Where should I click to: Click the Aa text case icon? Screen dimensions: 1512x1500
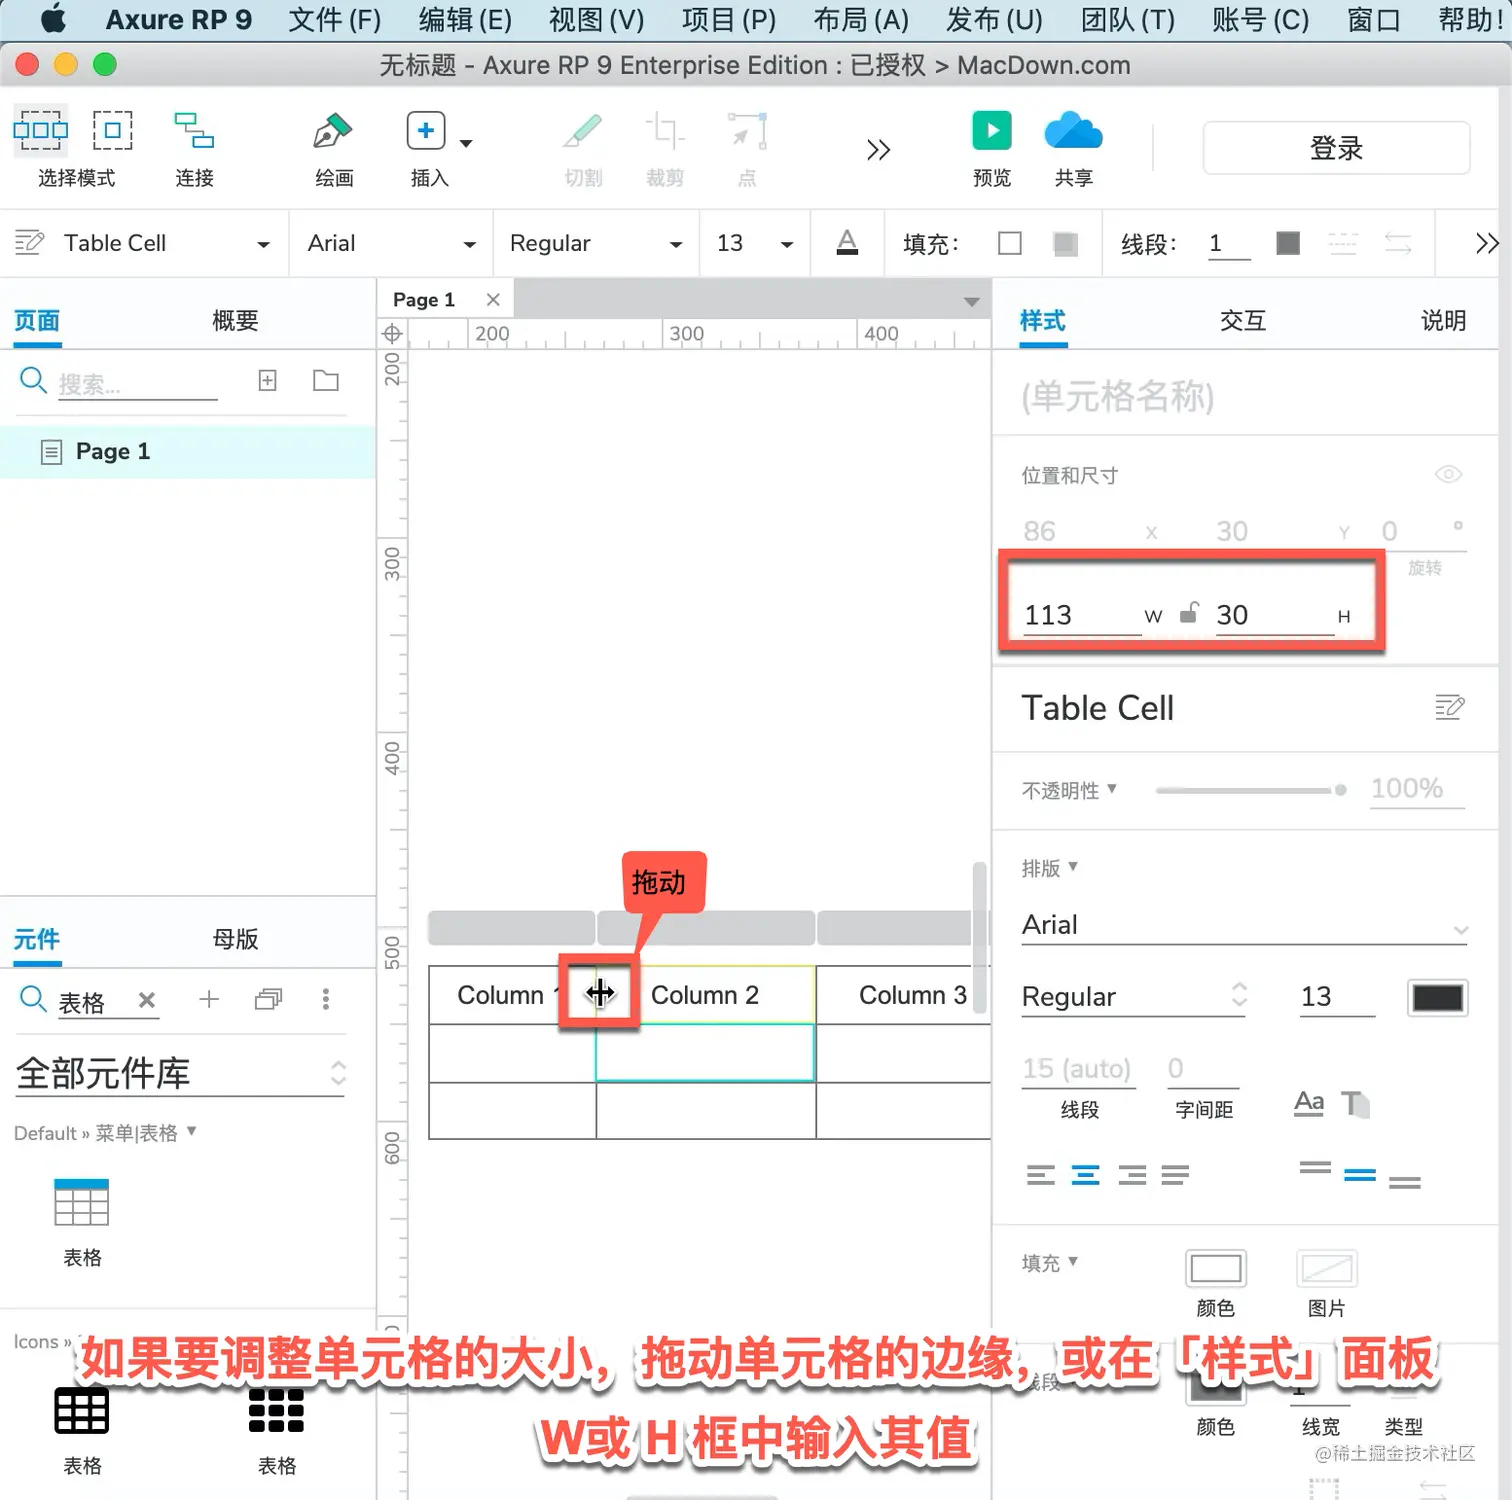pyautogui.click(x=1308, y=1103)
